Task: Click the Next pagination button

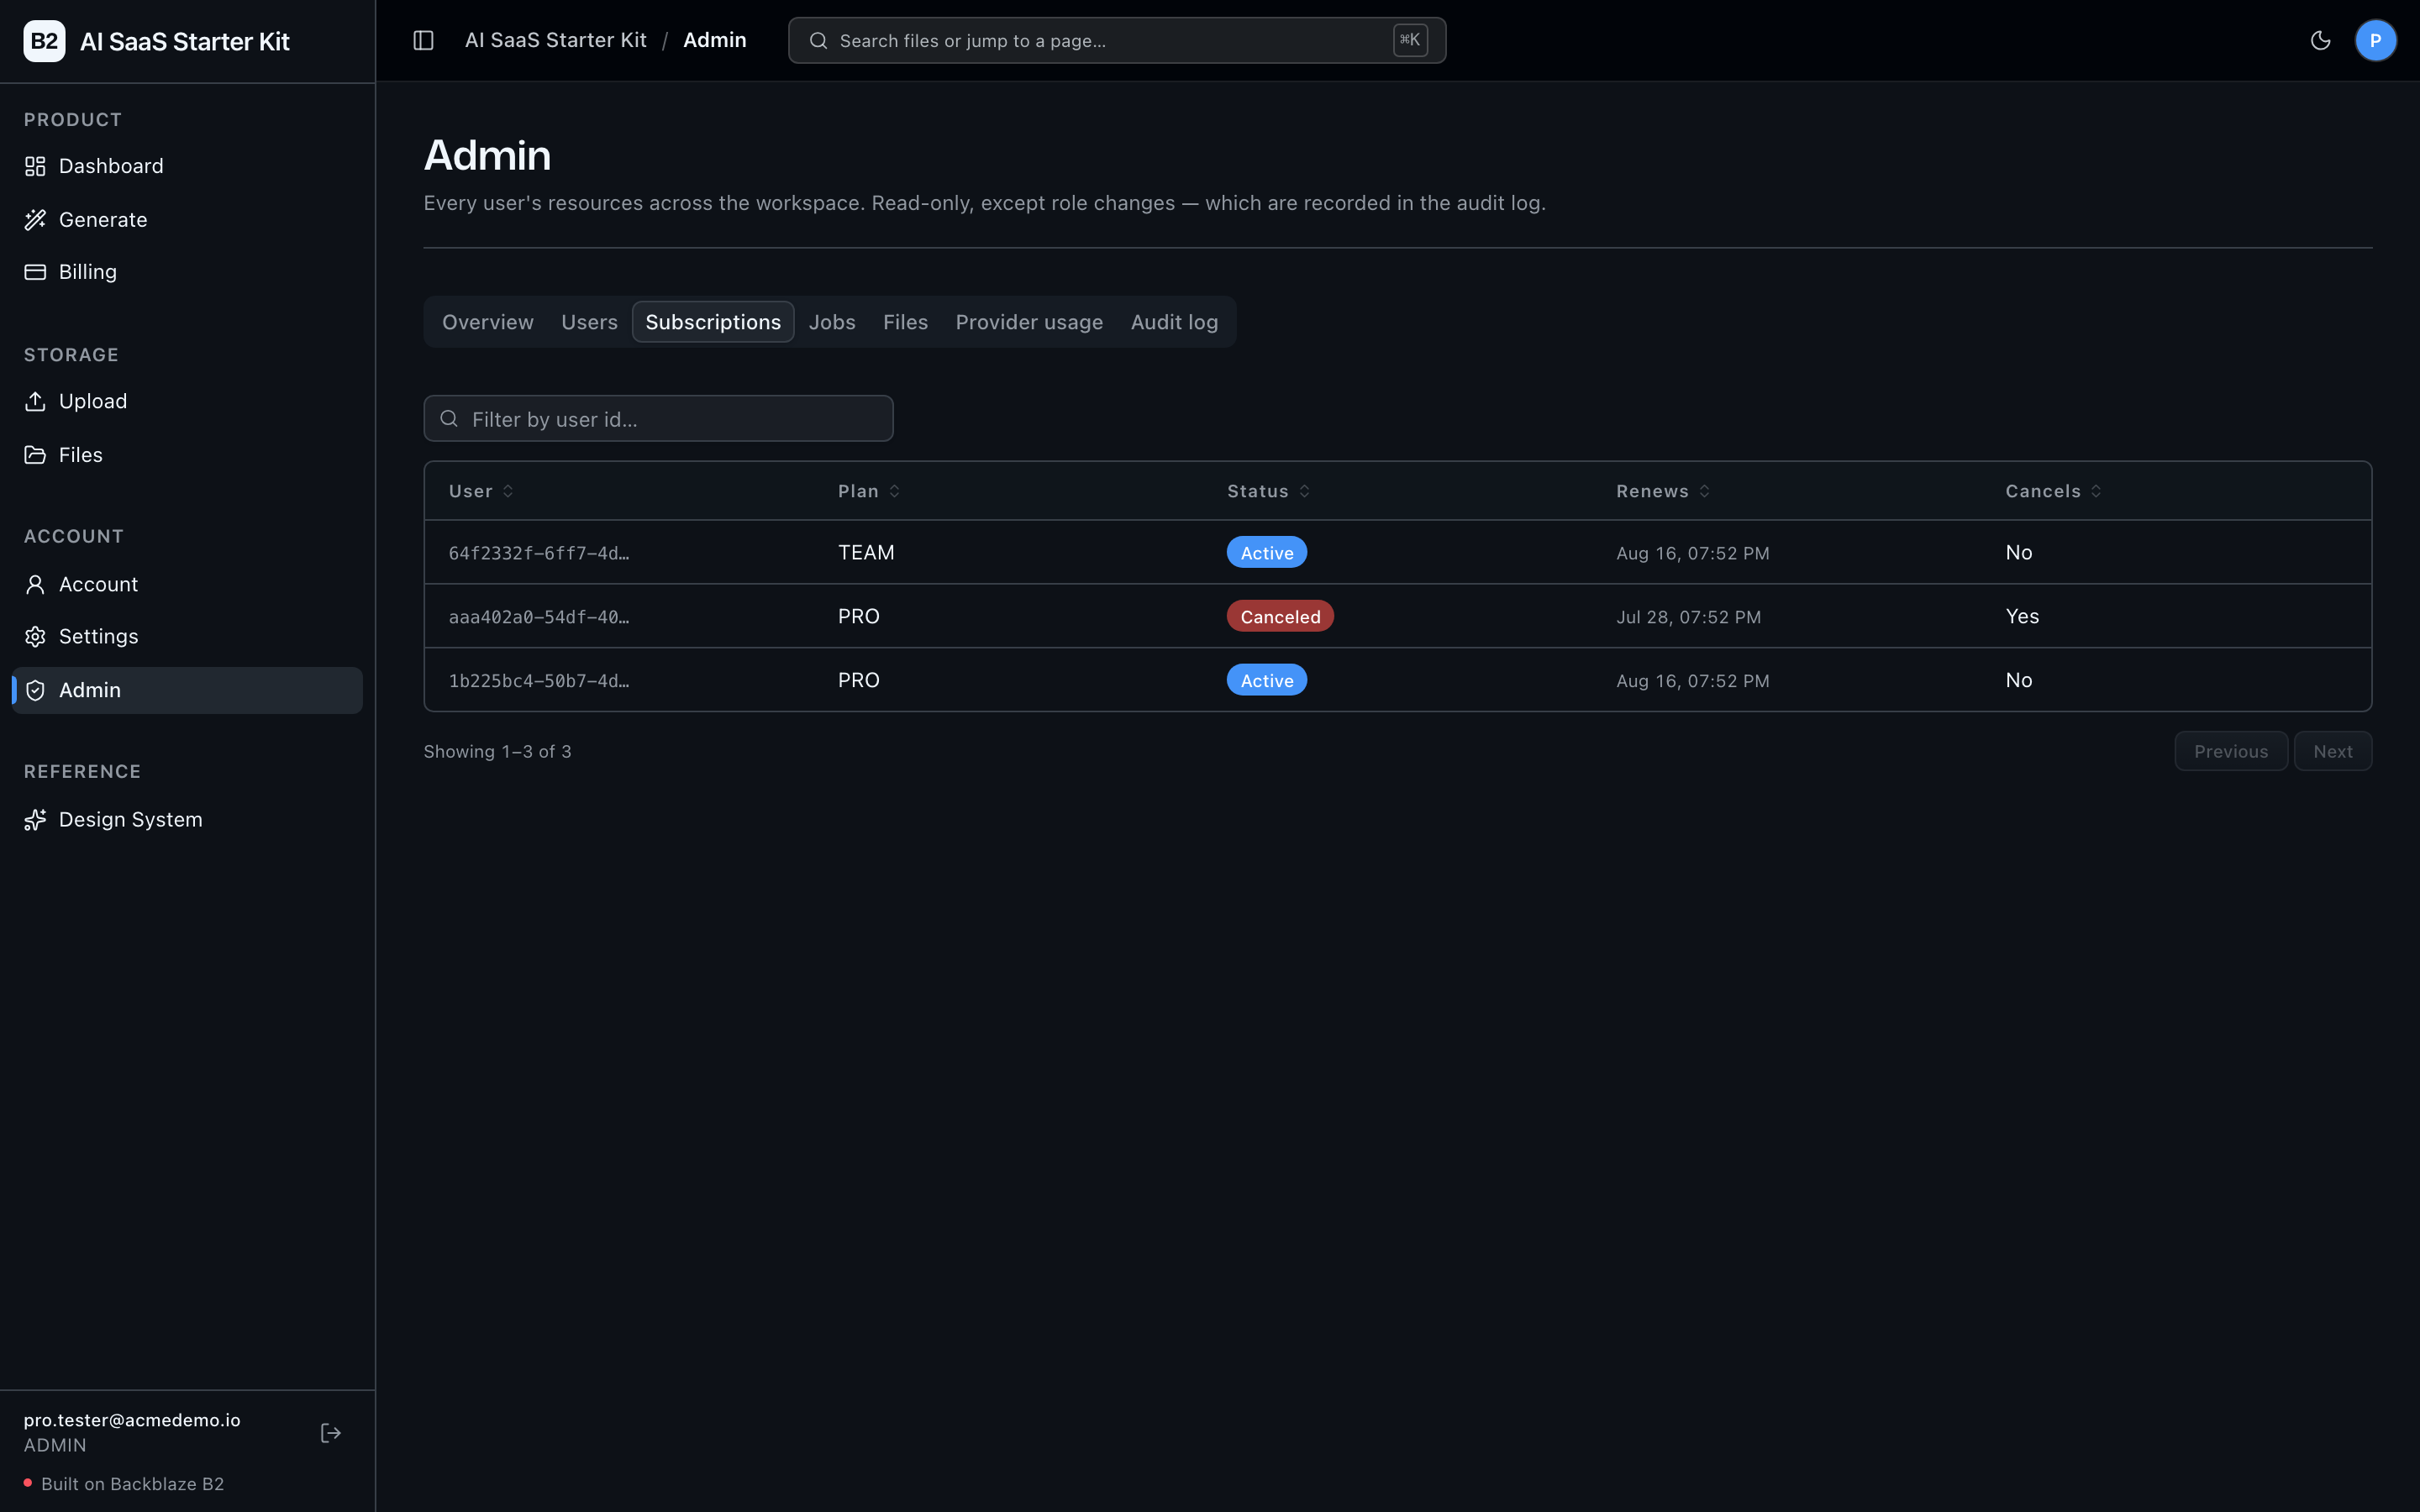Action: click(x=2332, y=751)
